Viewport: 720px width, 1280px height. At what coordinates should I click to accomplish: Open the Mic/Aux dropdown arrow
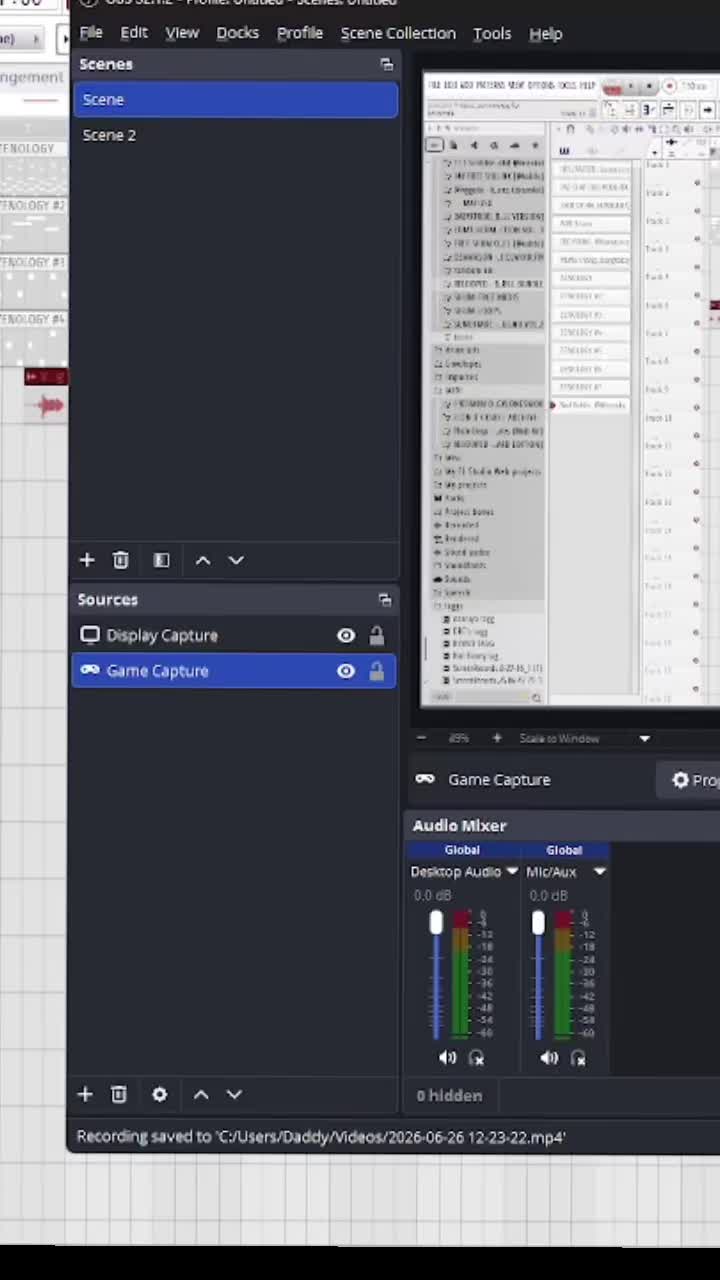(x=600, y=871)
